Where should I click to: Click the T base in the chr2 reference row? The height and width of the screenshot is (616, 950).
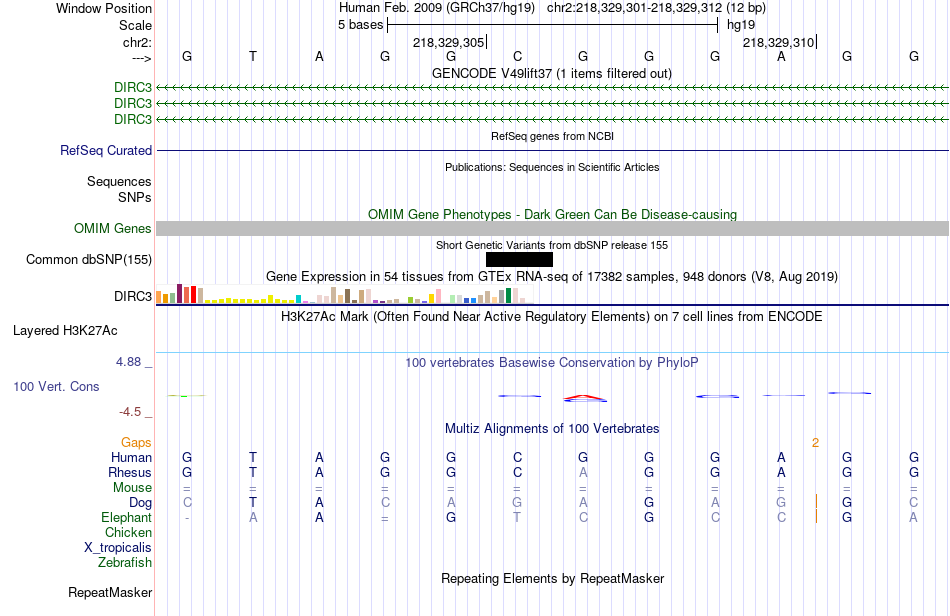[253, 56]
